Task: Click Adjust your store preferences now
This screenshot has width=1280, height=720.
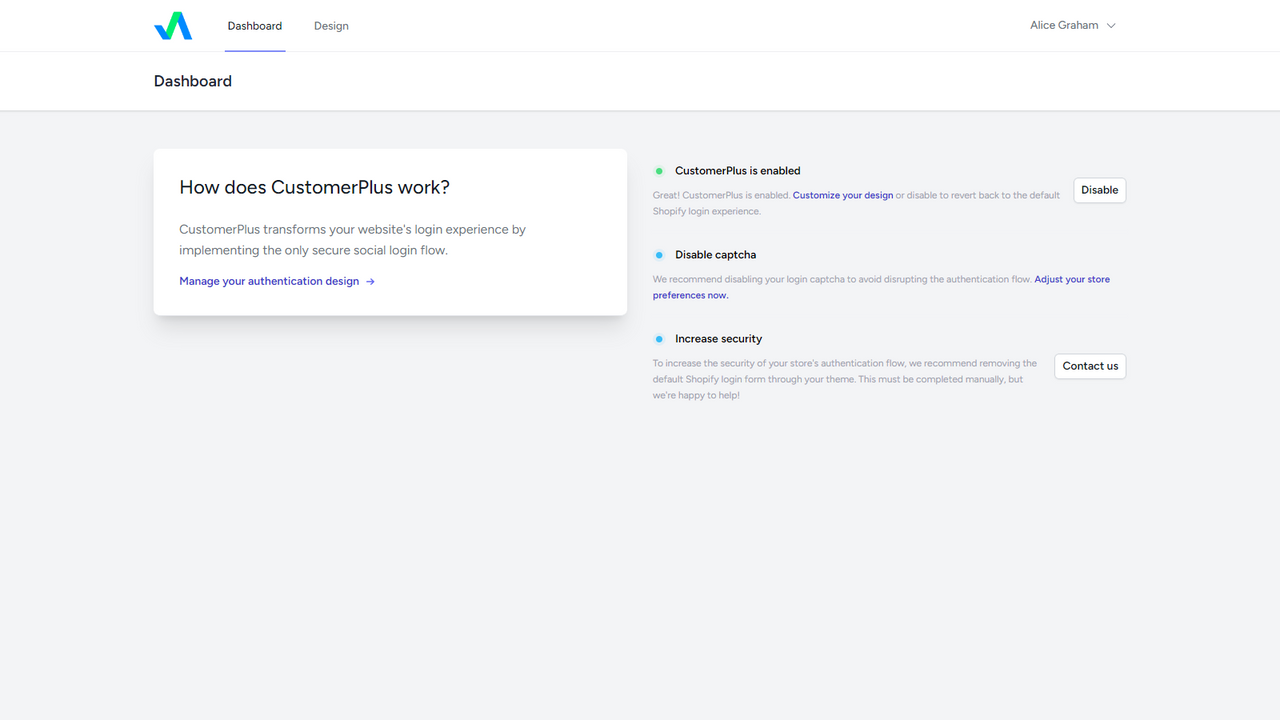Action: pos(1071,279)
